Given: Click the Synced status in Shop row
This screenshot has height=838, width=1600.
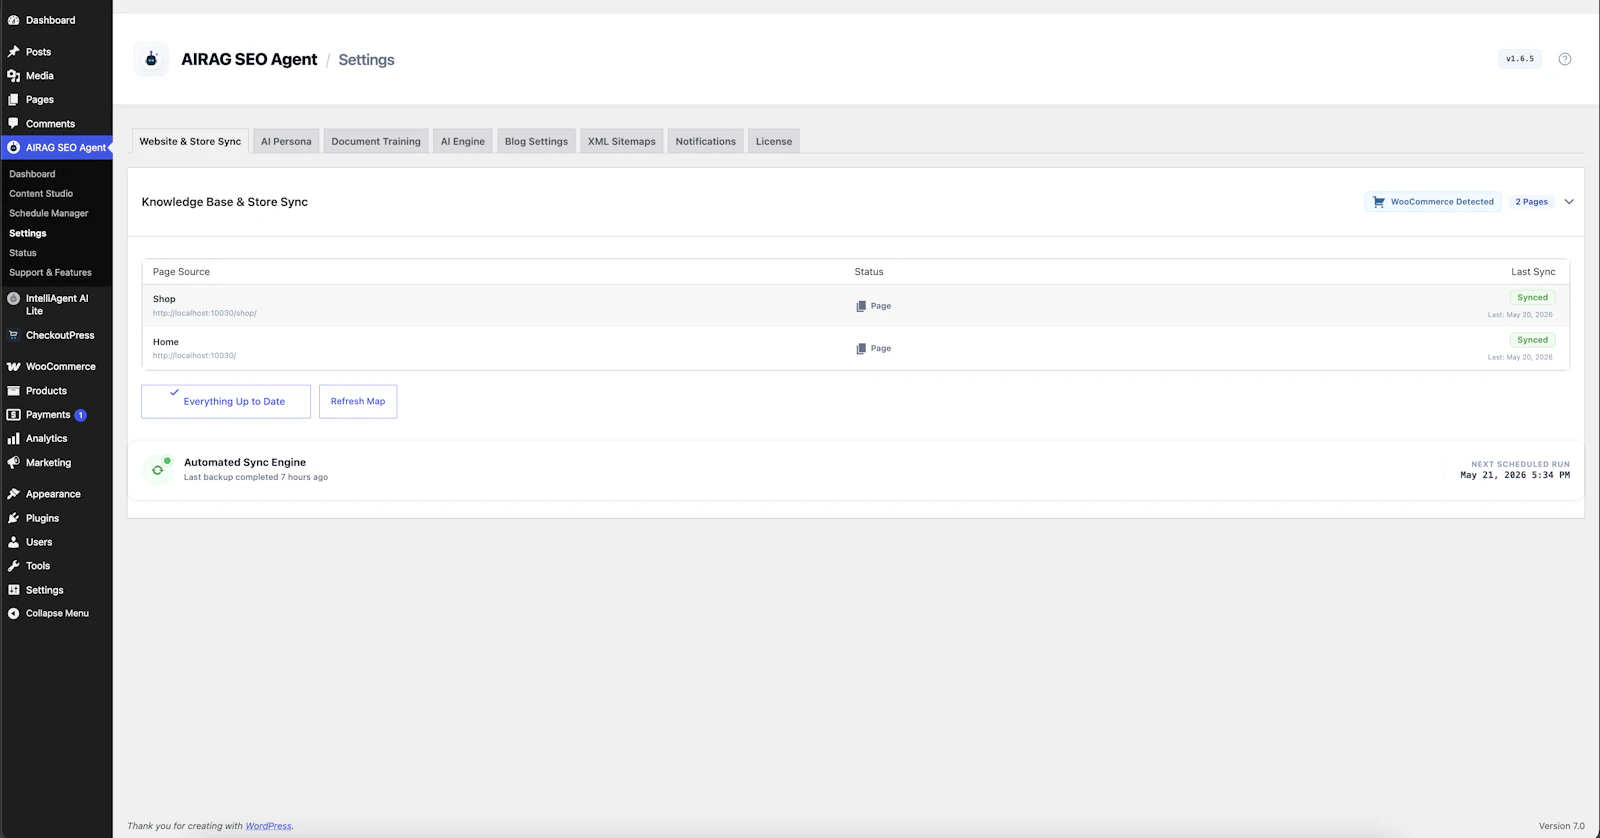Looking at the screenshot, I should point(1532,298).
